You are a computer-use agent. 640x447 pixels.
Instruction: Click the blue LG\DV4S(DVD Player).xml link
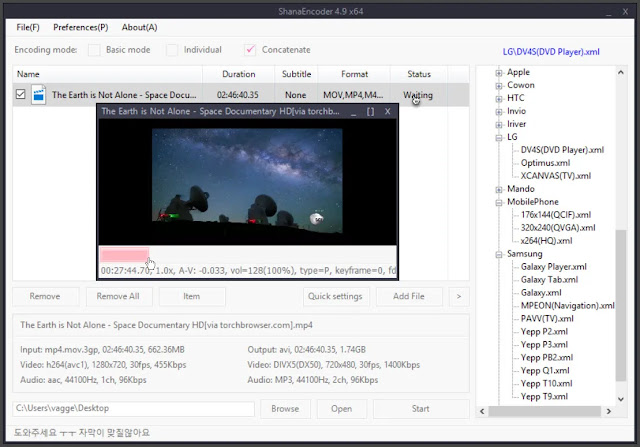click(551, 52)
